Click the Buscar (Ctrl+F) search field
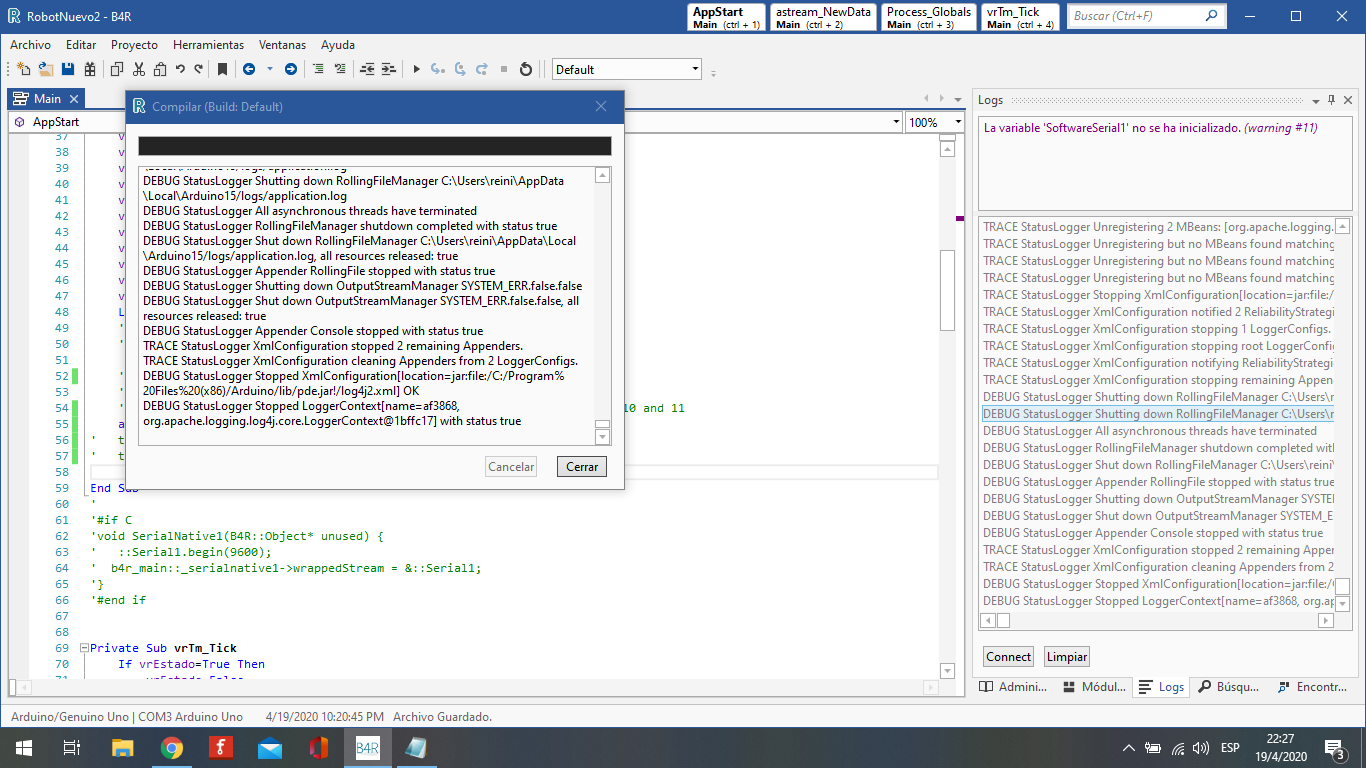The width and height of the screenshot is (1366, 768). click(1145, 16)
